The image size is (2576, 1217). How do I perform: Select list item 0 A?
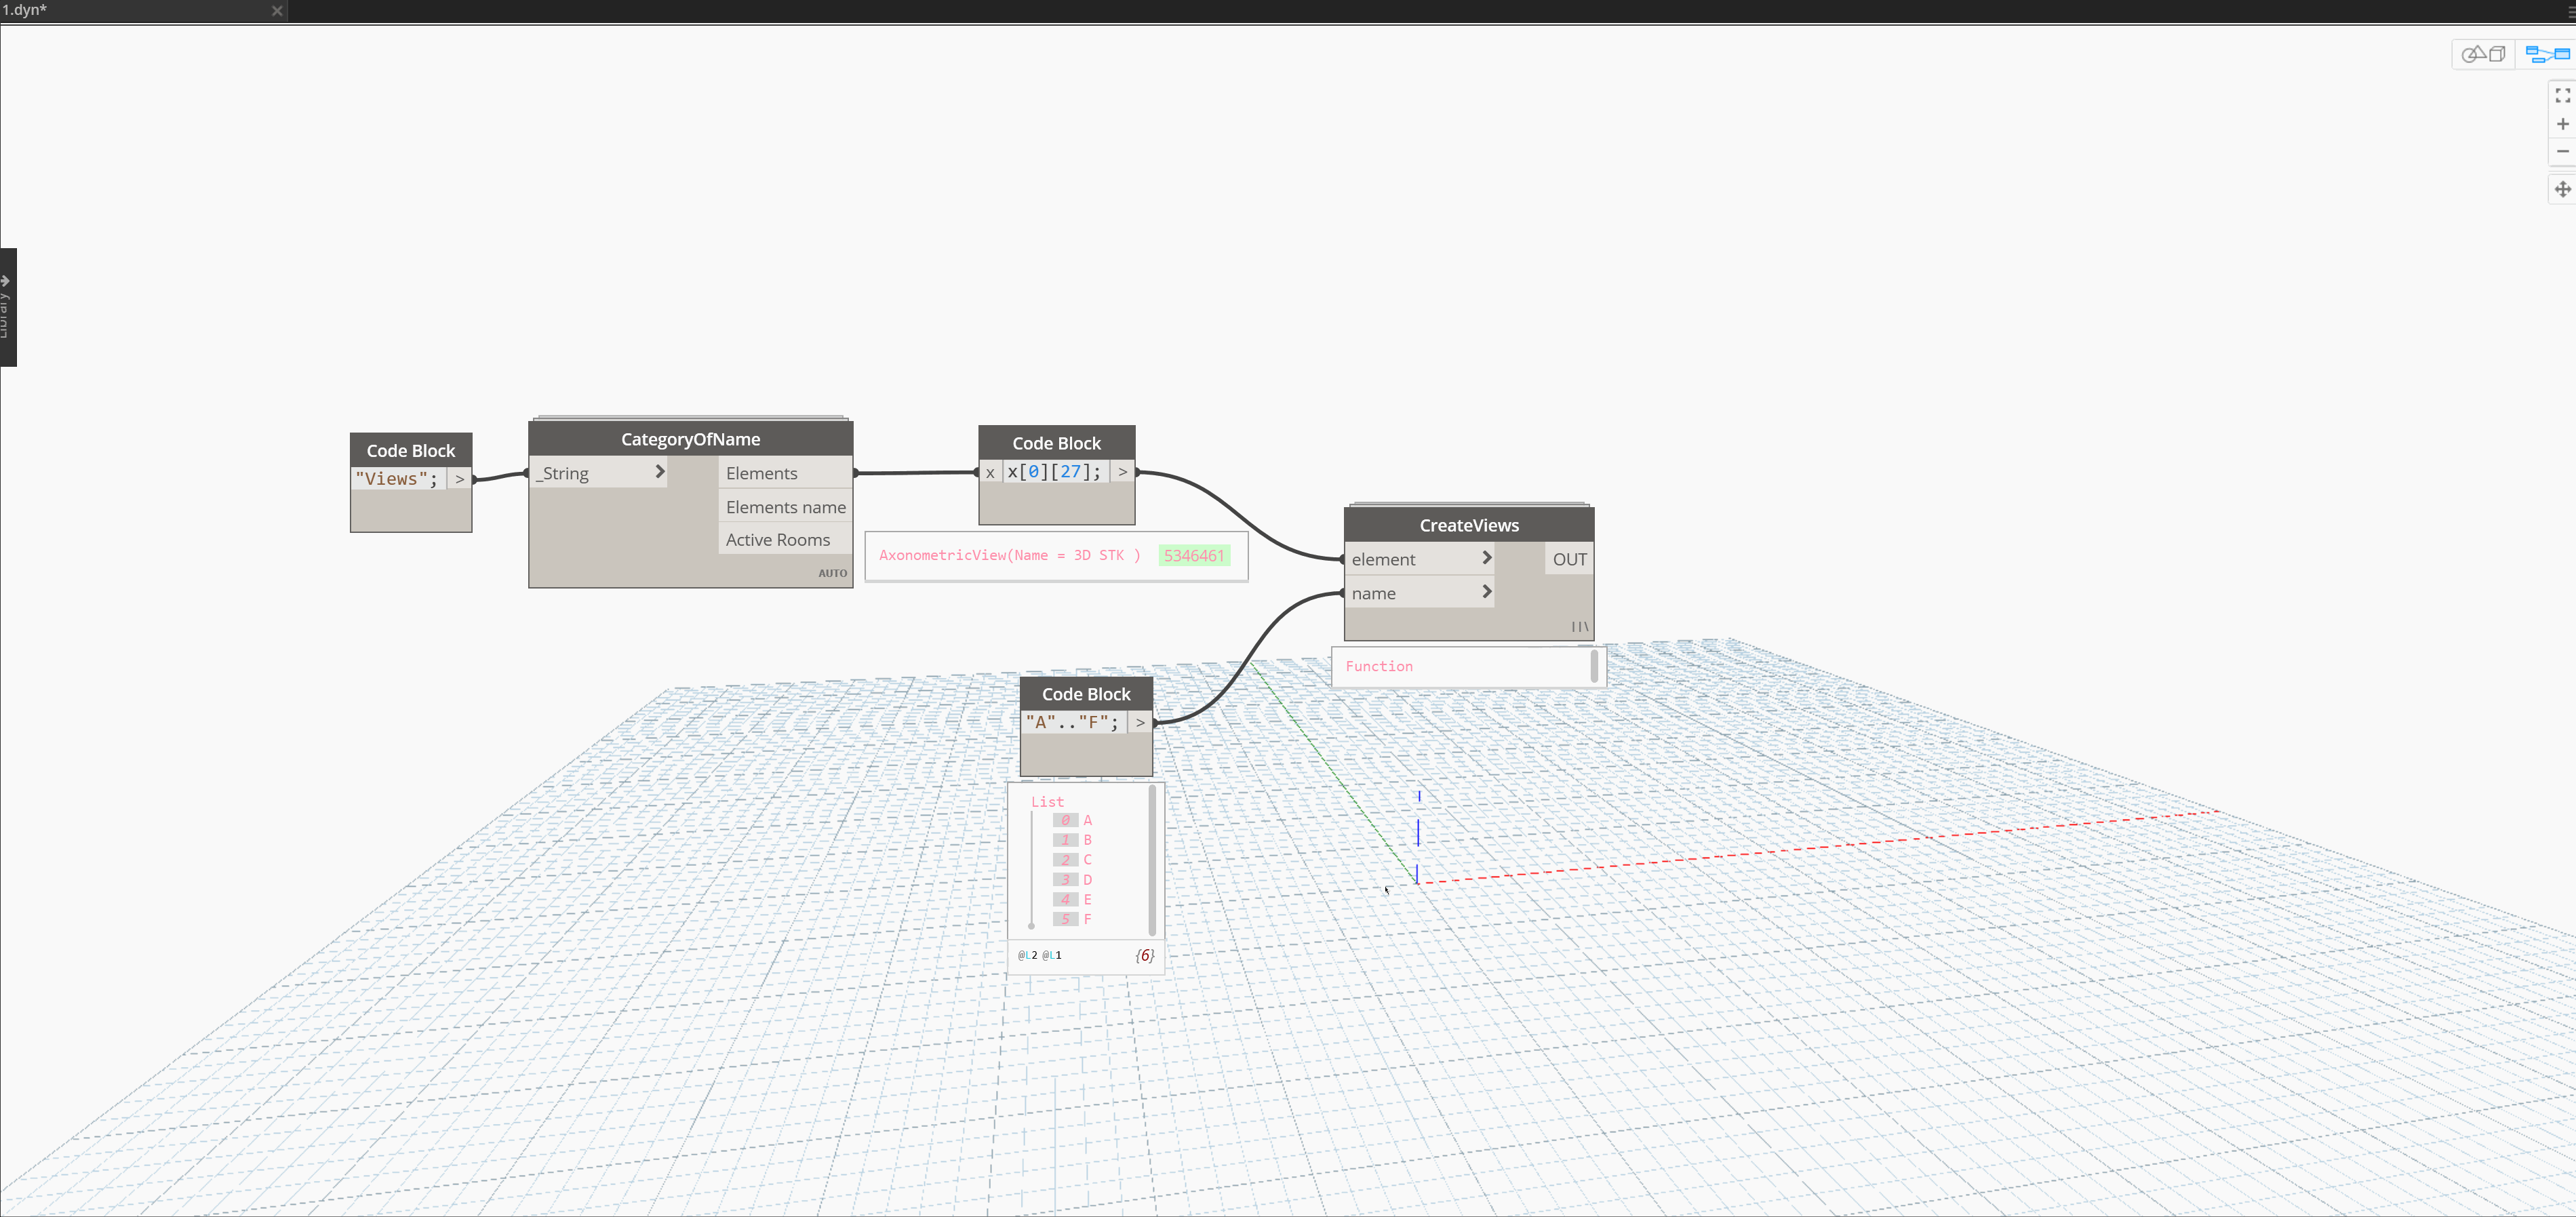pyautogui.click(x=1073, y=820)
